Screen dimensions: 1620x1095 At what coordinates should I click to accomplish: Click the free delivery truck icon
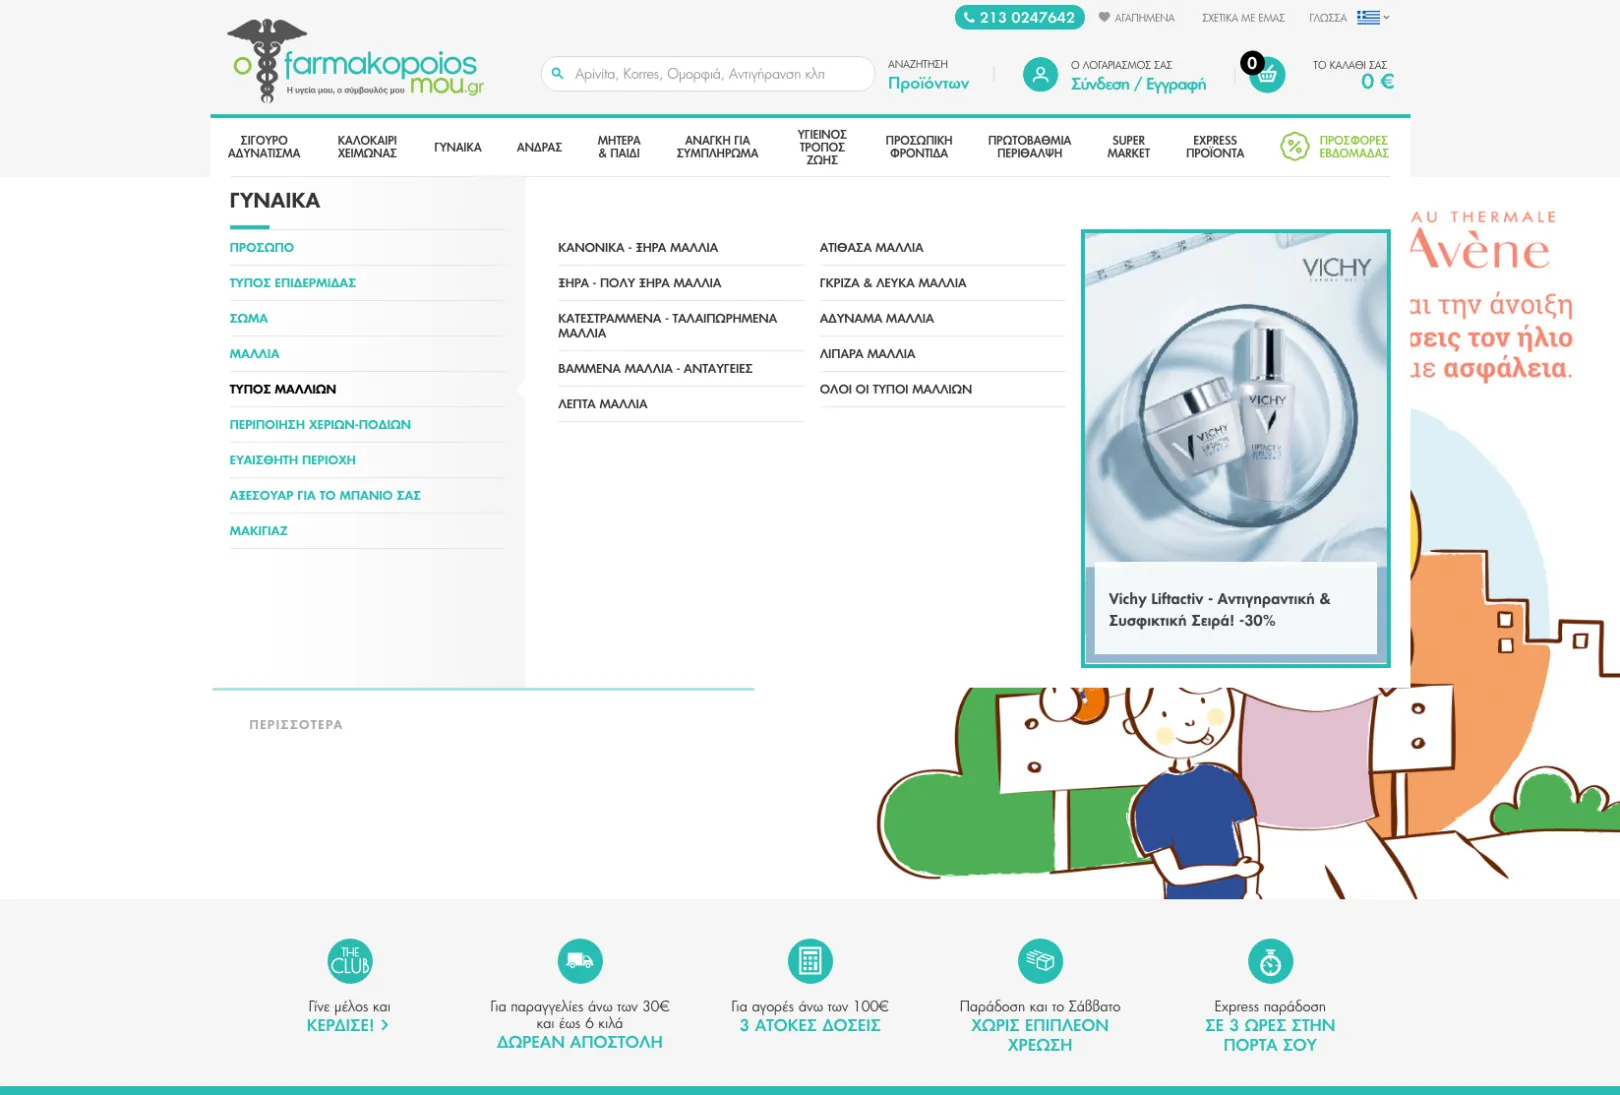click(x=580, y=961)
